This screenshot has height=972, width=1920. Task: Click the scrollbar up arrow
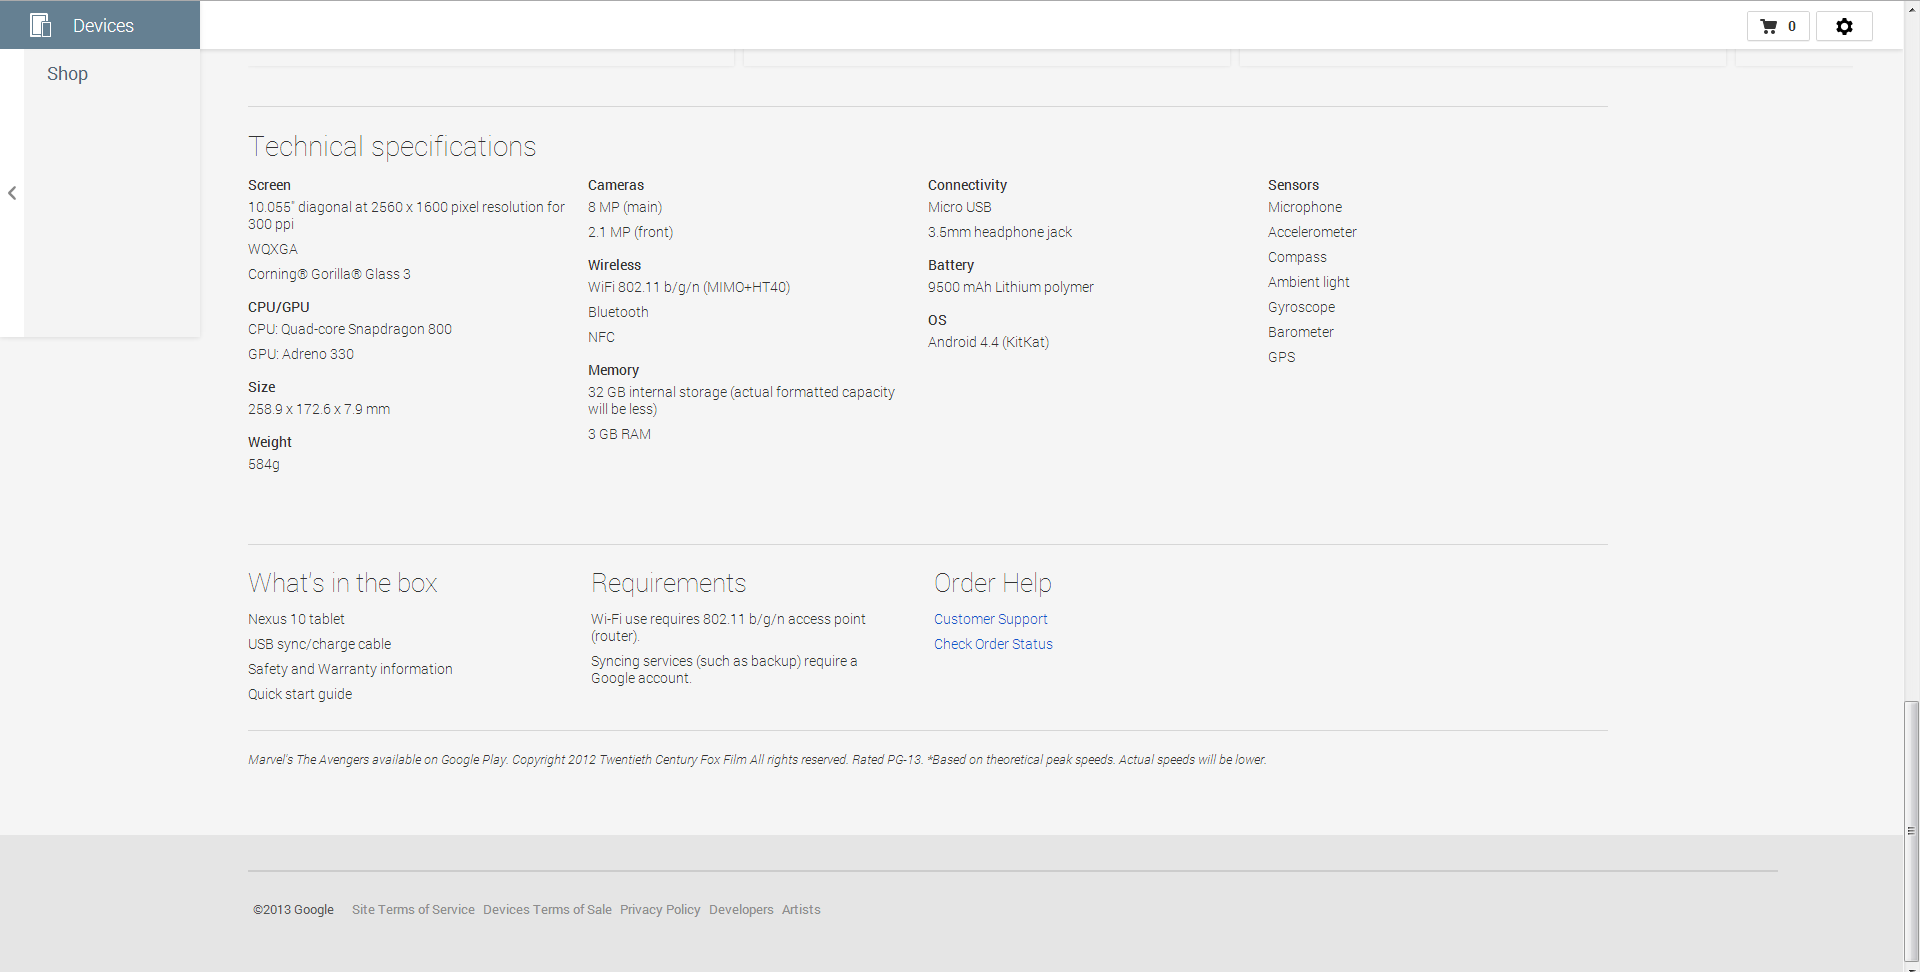click(1911, 6)
